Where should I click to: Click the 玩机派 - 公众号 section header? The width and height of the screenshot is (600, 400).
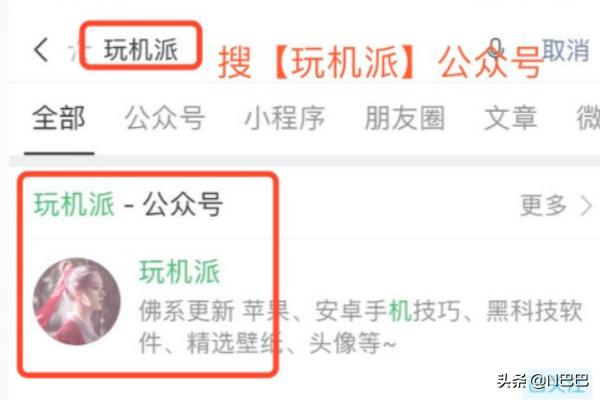128,204
